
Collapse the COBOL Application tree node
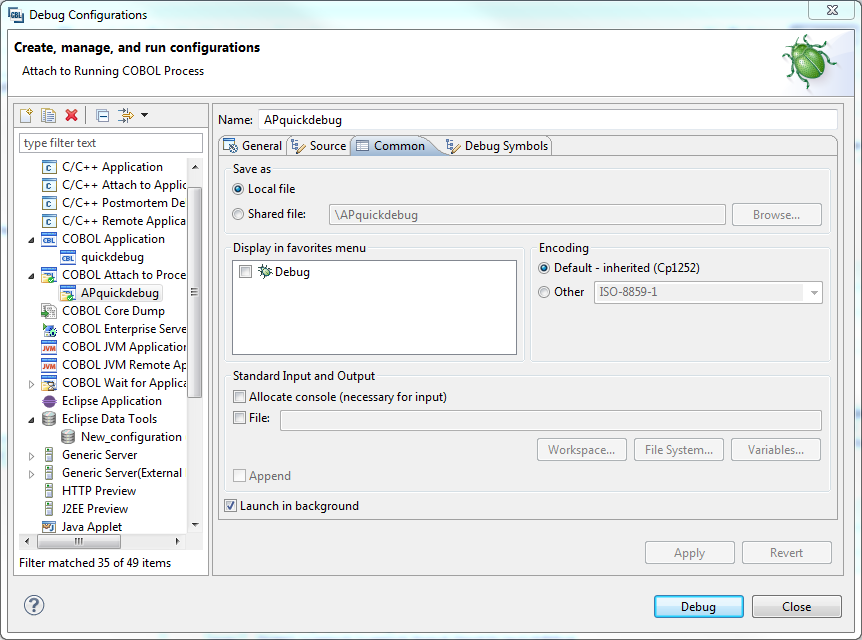tap(31, 240)
